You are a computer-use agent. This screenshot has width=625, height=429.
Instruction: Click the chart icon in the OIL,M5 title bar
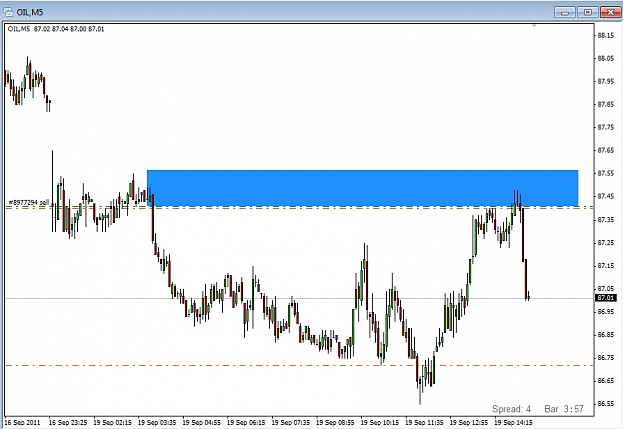coord(8,12)
